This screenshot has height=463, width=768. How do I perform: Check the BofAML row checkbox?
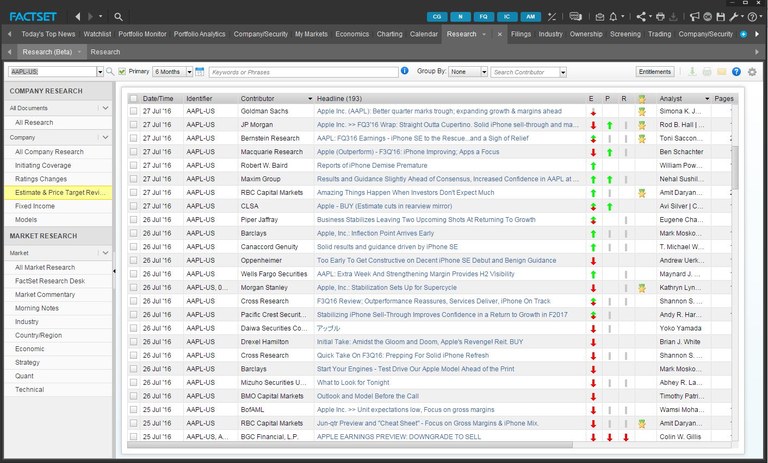(133, 410)
